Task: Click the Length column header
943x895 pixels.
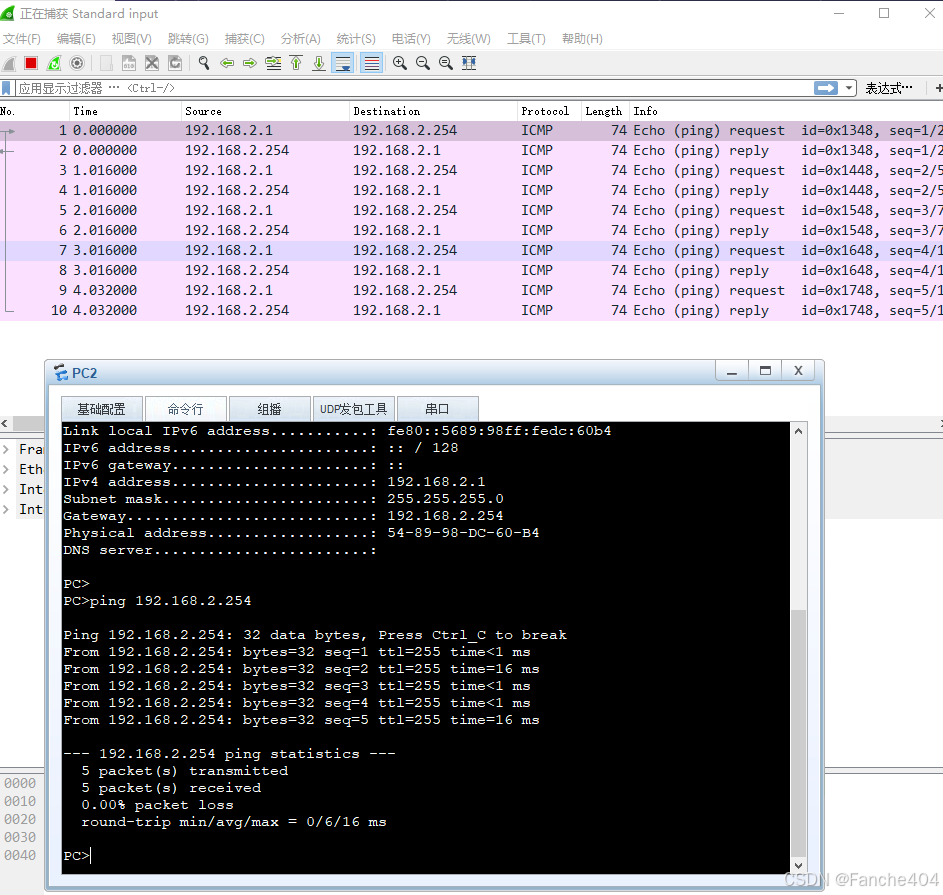Action: pyautogui.click(x=606, y=111)
